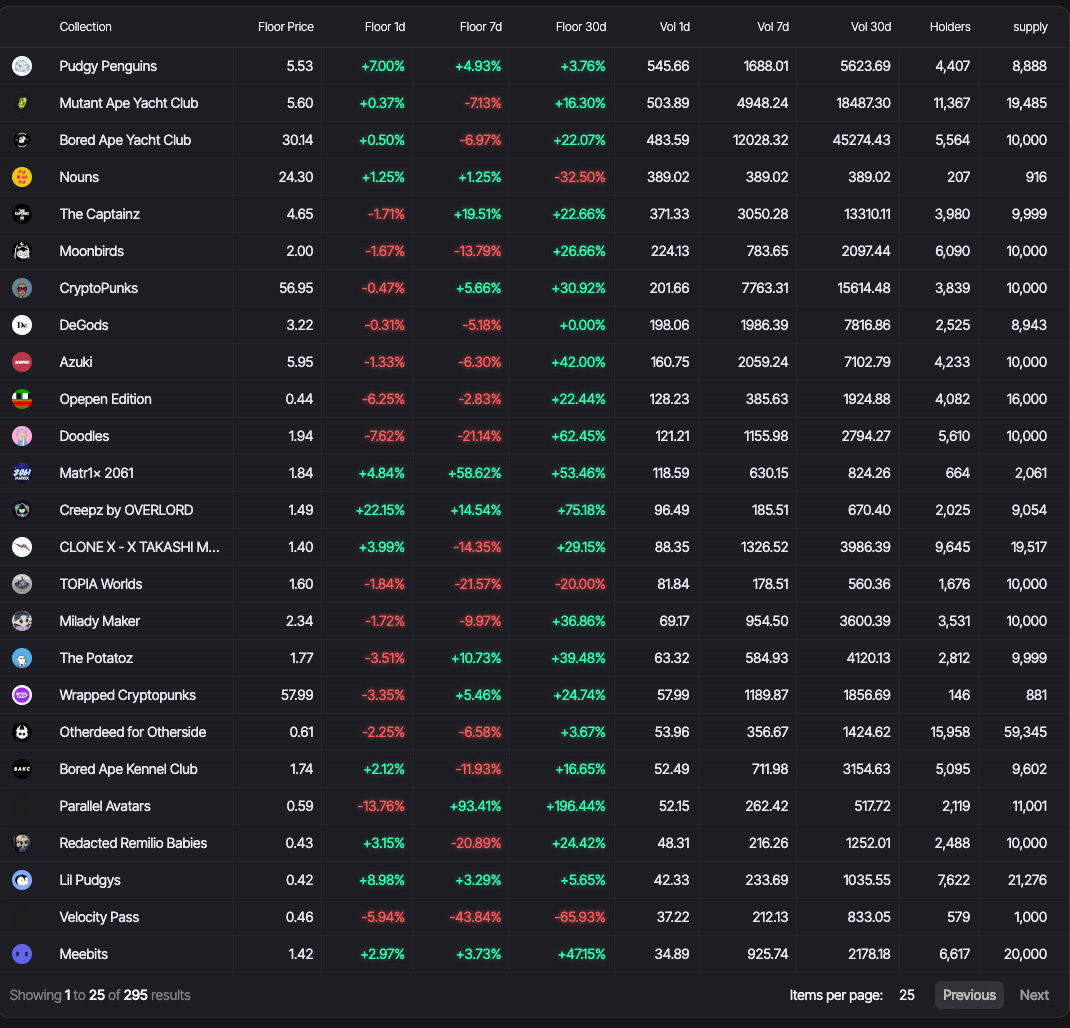This screenshot has width=1070, height=1028.
Task: Click Doodles Floor 30d +62.45%
Action: 578,436
